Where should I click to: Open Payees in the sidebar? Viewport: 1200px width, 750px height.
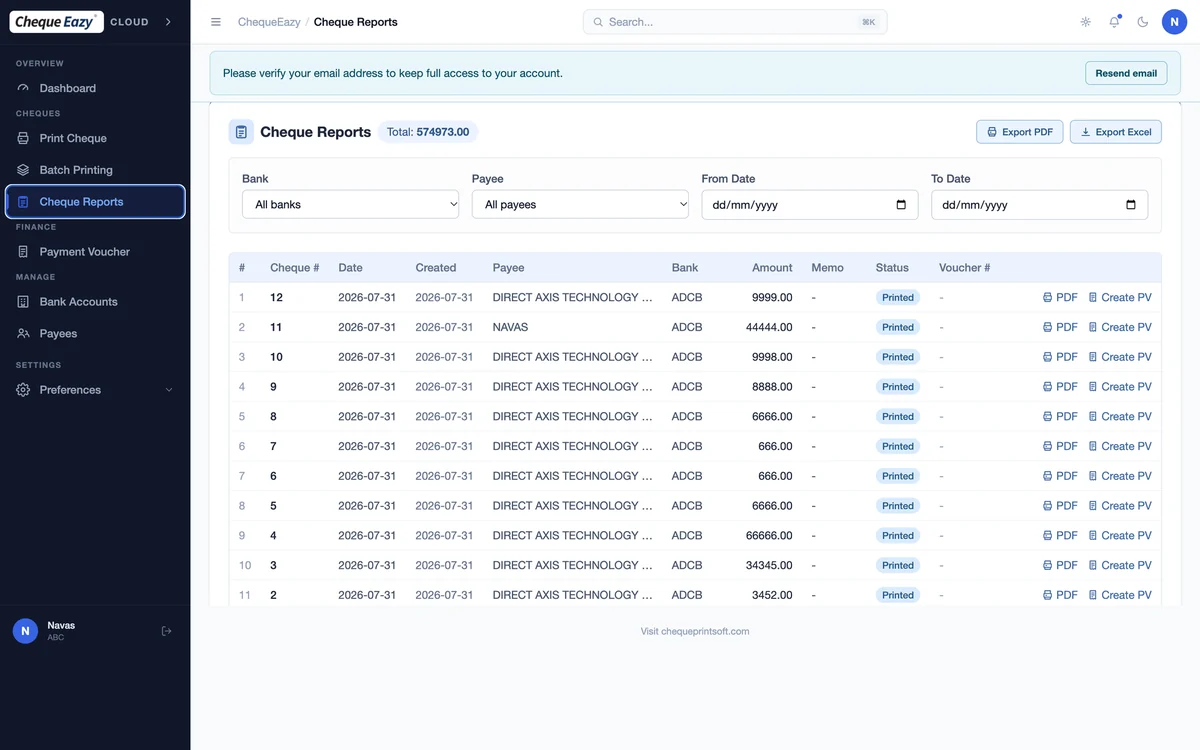pyautogui.click(x=95, y=334)
